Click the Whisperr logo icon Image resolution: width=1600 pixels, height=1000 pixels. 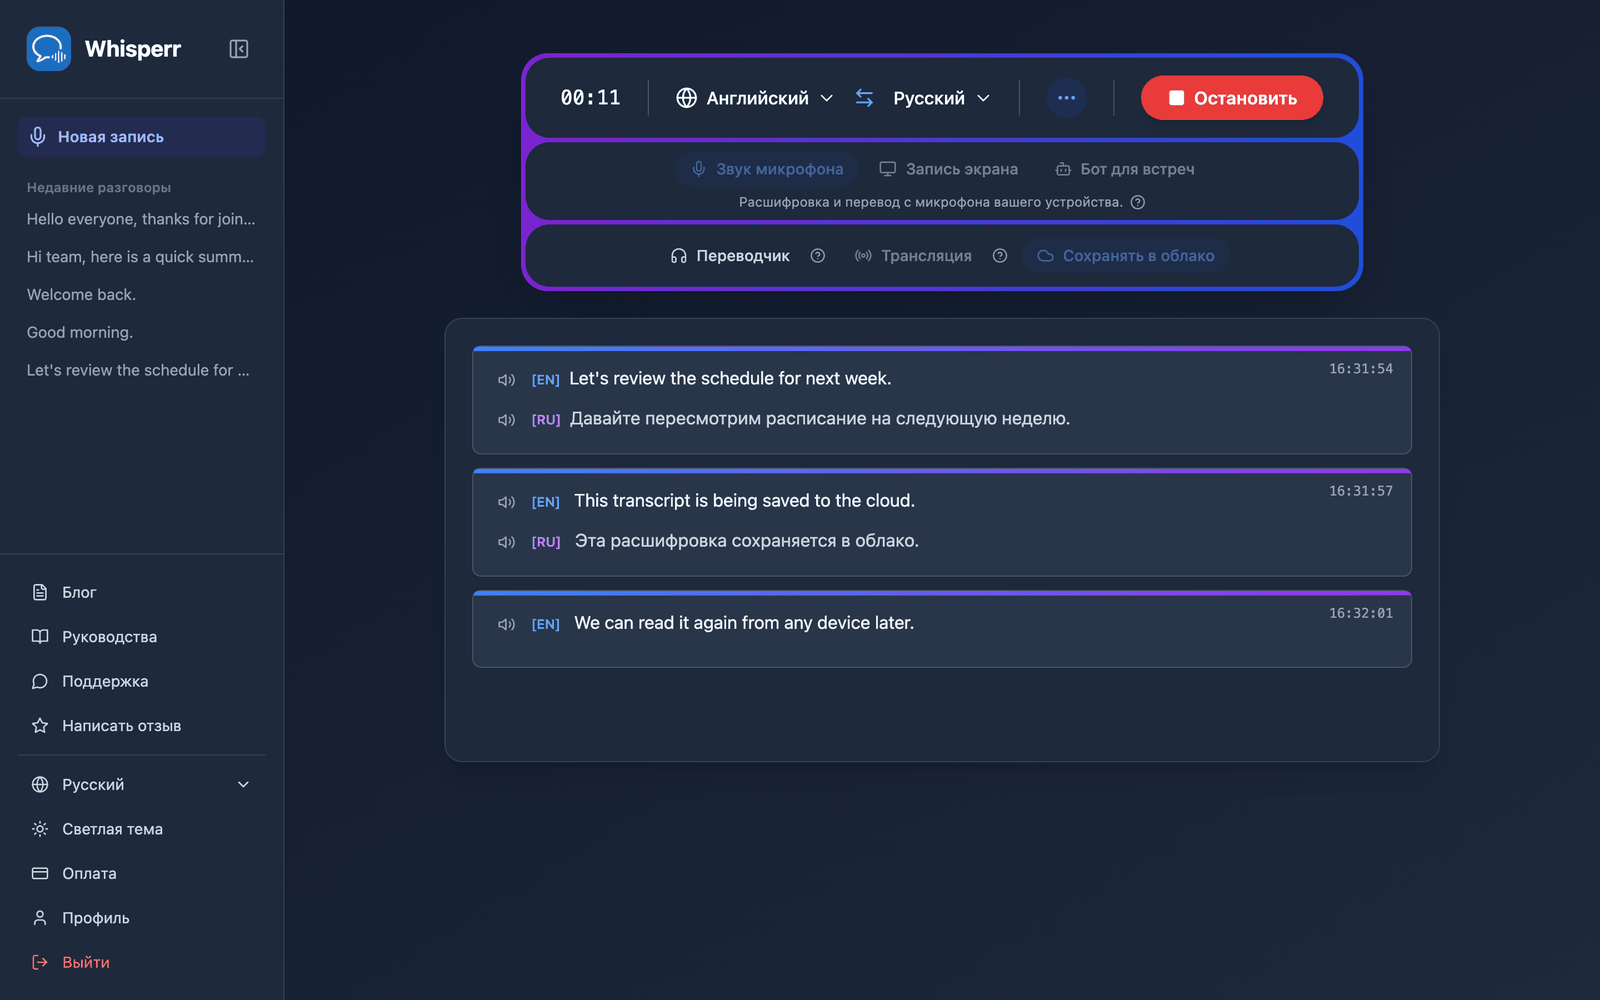pyautogui.click(x=48, y=48)
